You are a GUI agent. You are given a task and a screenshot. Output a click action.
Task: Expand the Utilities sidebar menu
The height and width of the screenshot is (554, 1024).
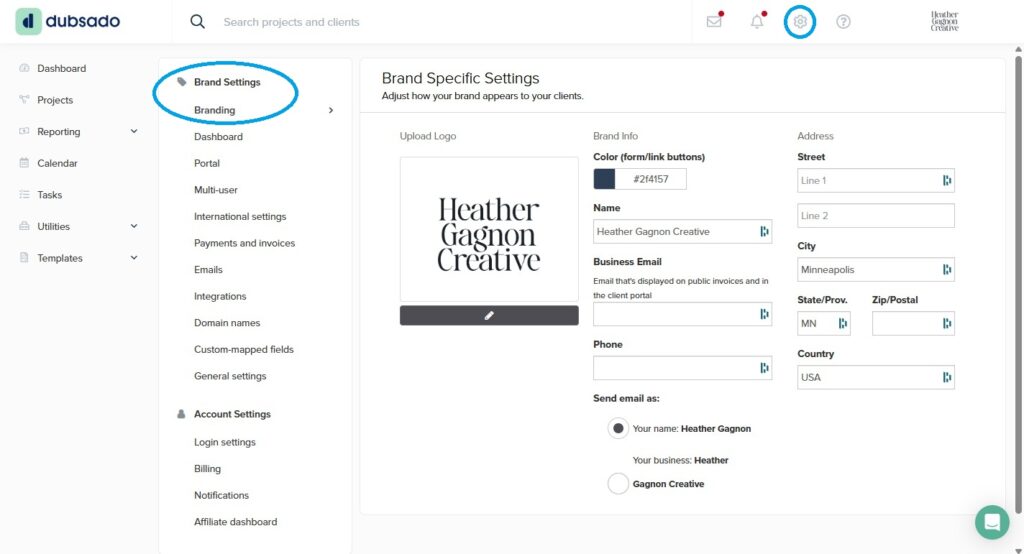[134, 226]
